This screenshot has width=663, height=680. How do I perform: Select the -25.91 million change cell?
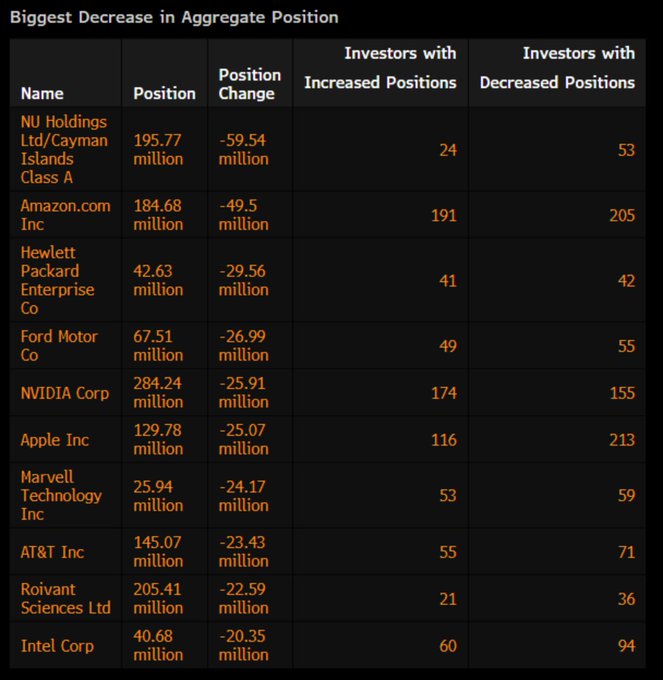(243, 393)
